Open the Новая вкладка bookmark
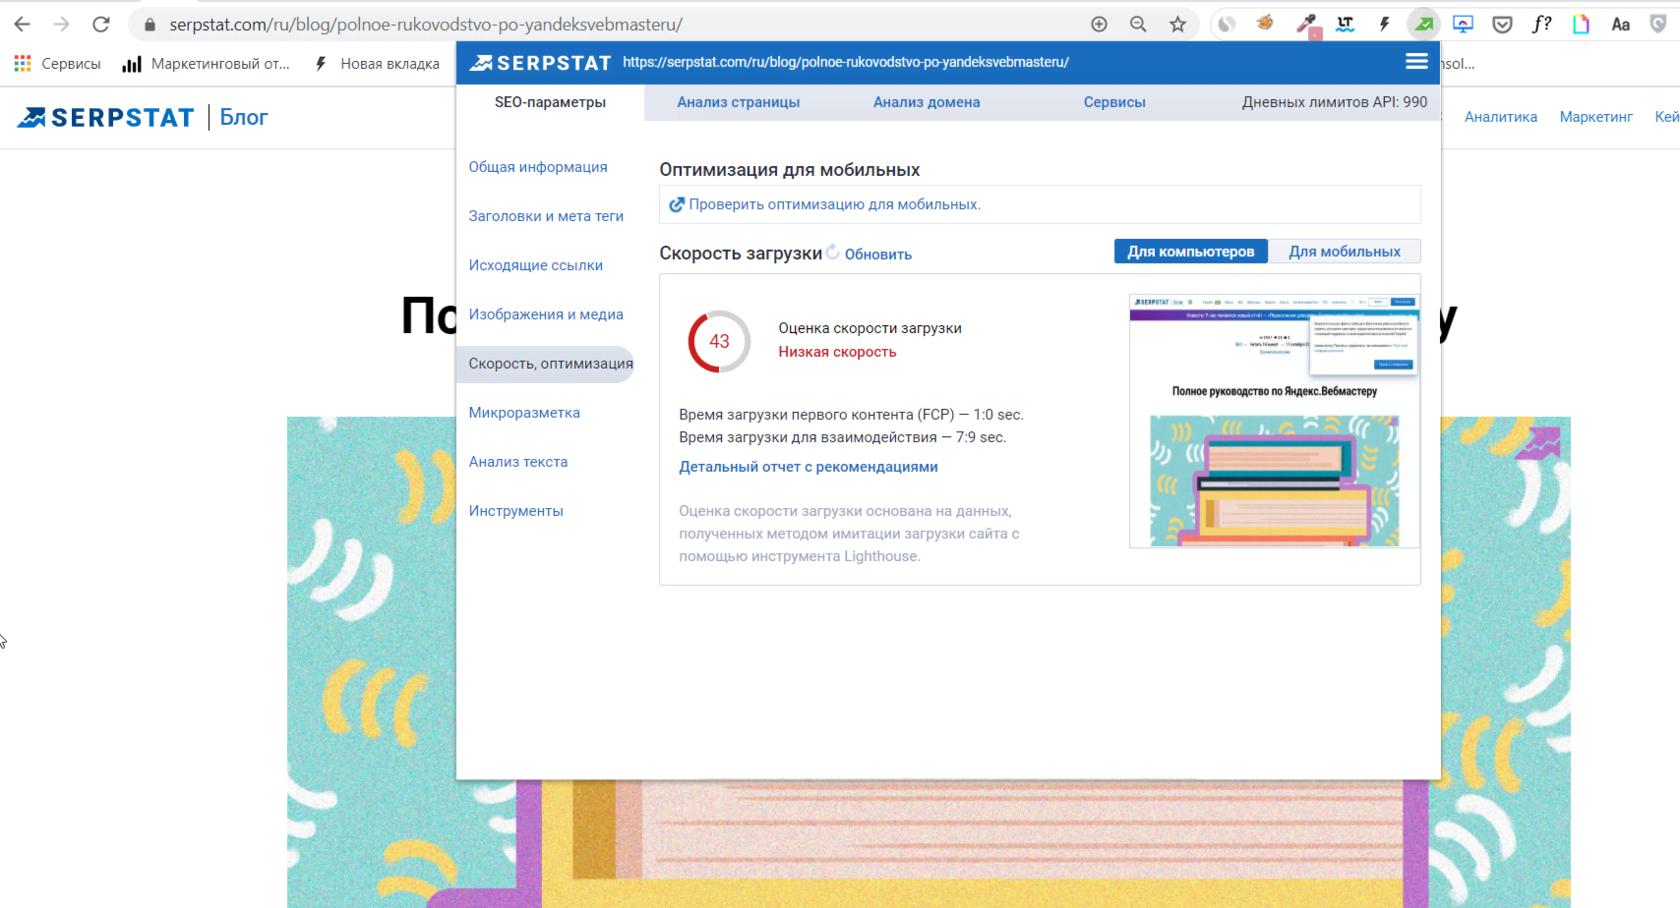This screenshot has width=1680, height=908. 376,64
